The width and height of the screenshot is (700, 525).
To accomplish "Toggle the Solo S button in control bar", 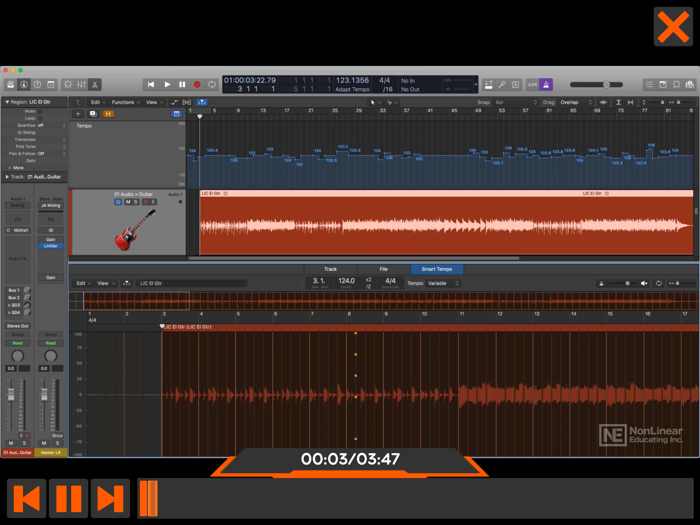I will pos(516,84).
